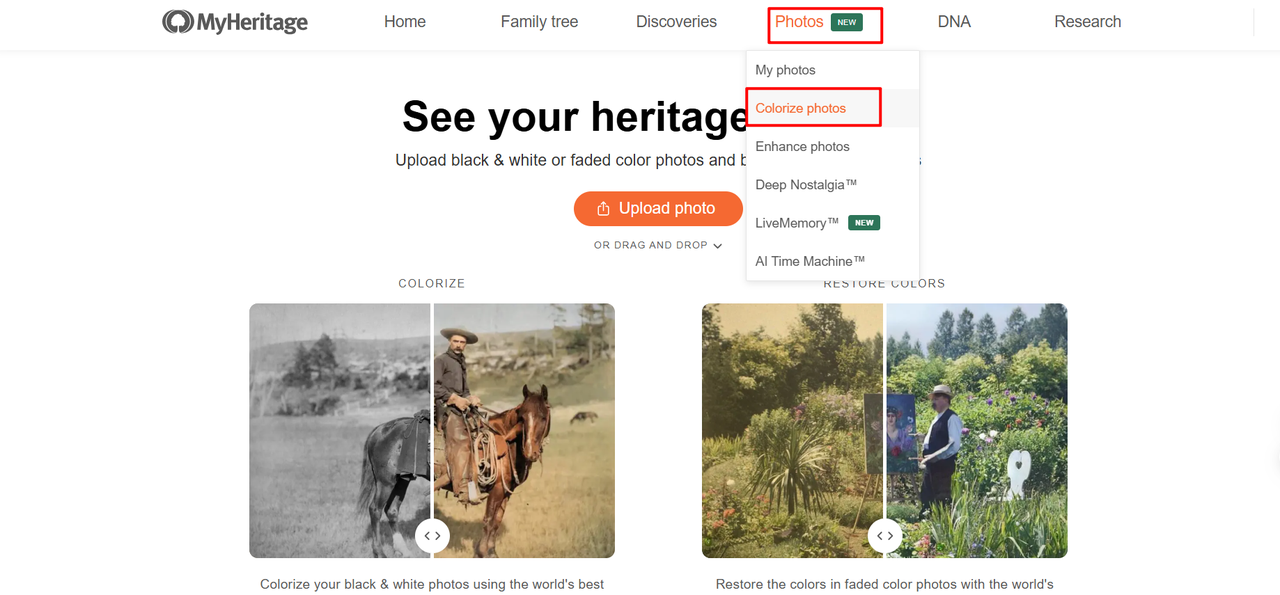Open the DNA menu
Image resolution: width=1280 pixels, height=595 pixels.
point(954,20)
